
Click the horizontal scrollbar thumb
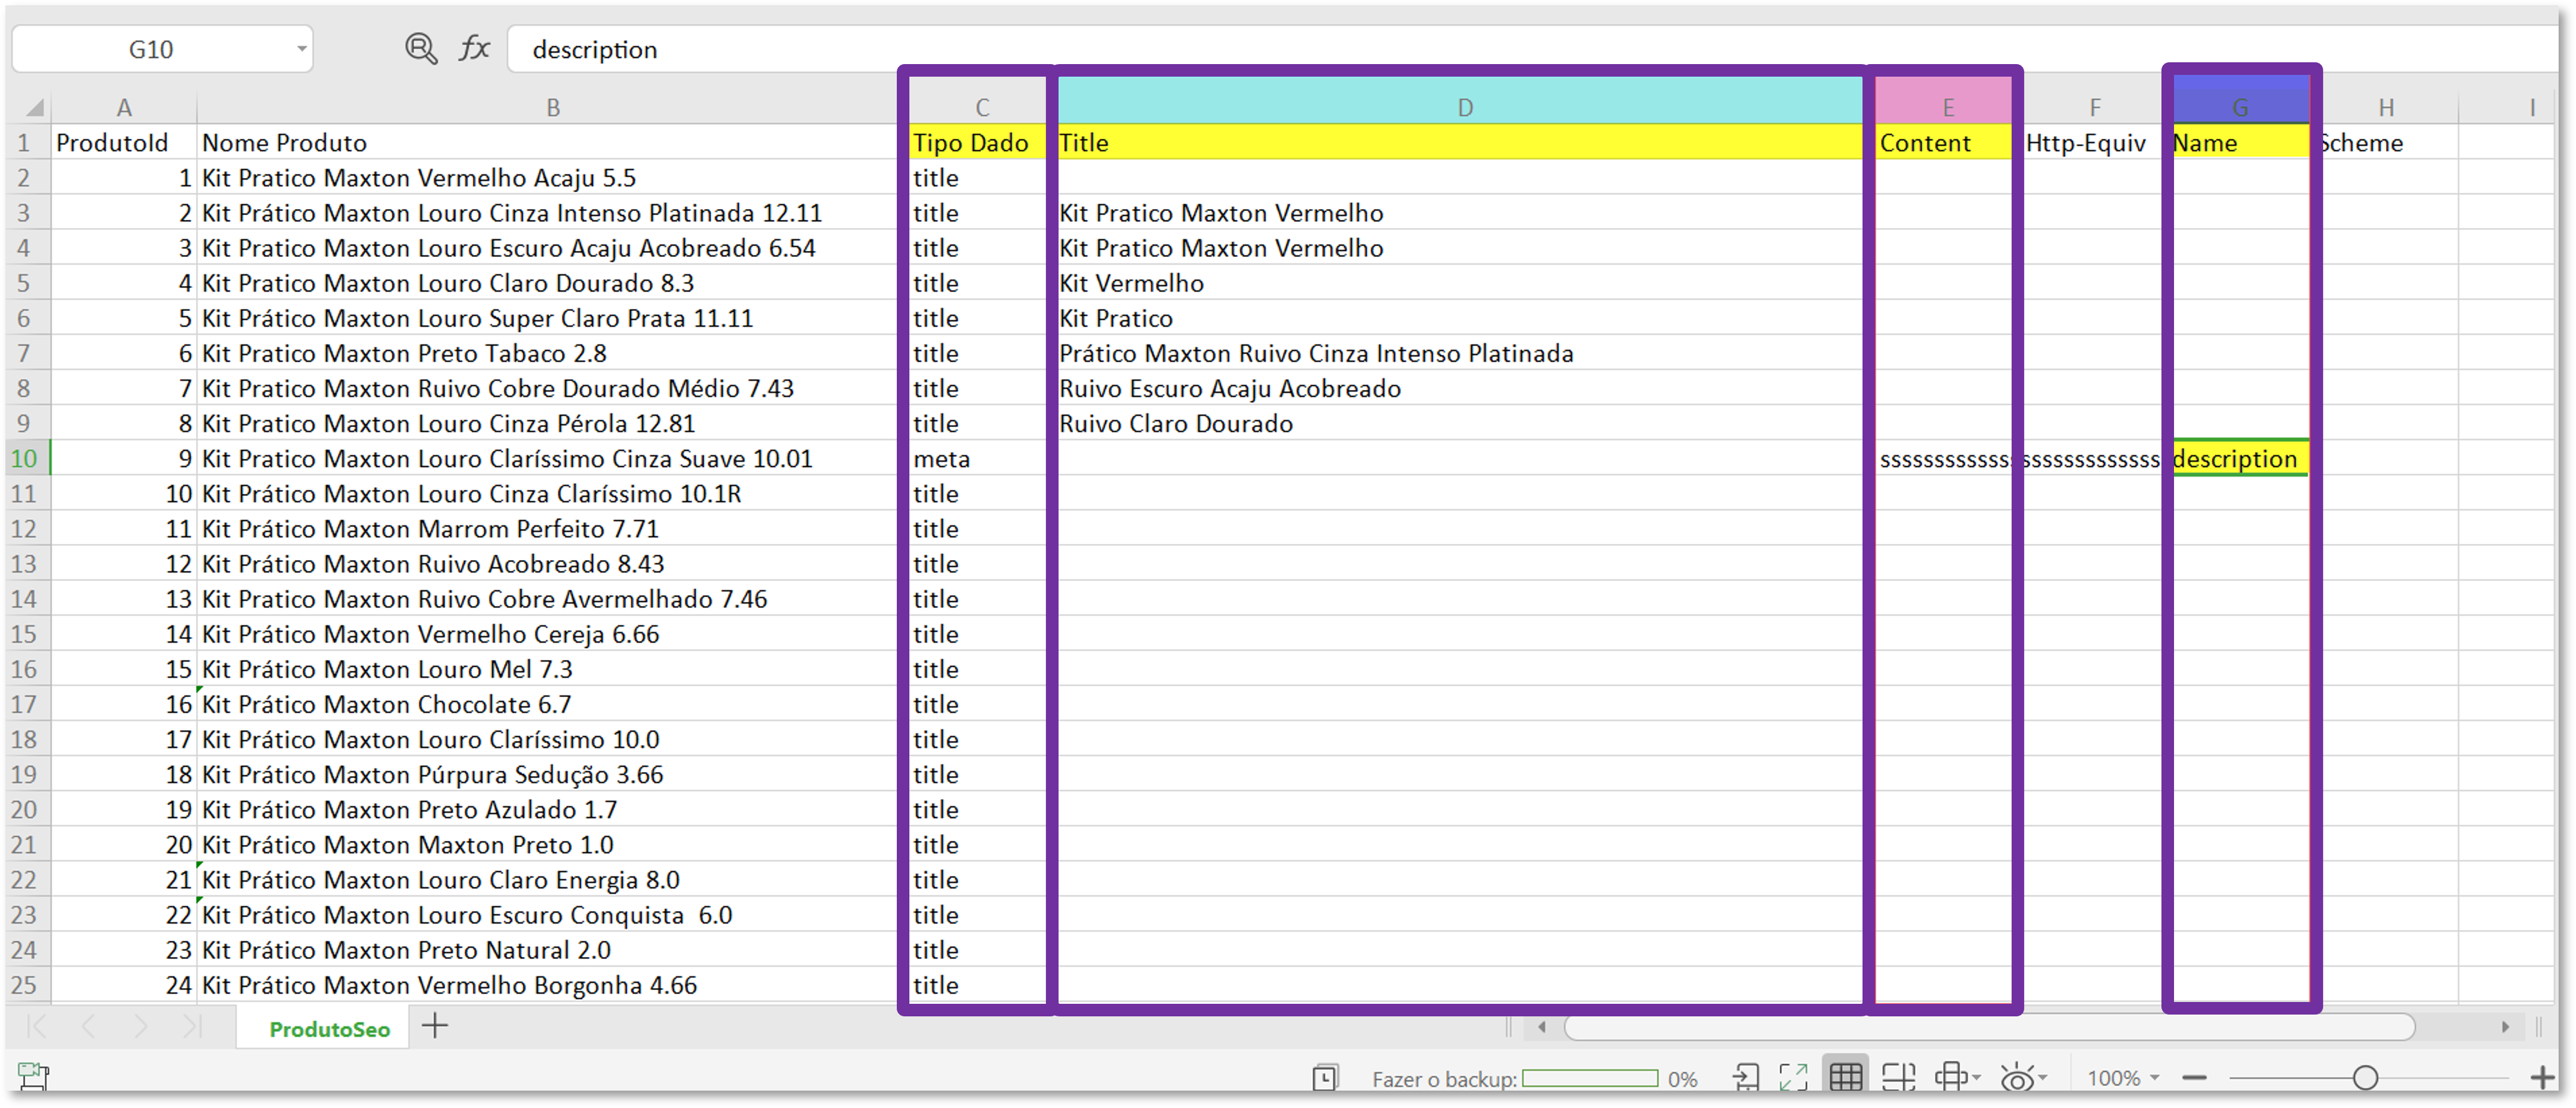click(x=1989, y=1026)
